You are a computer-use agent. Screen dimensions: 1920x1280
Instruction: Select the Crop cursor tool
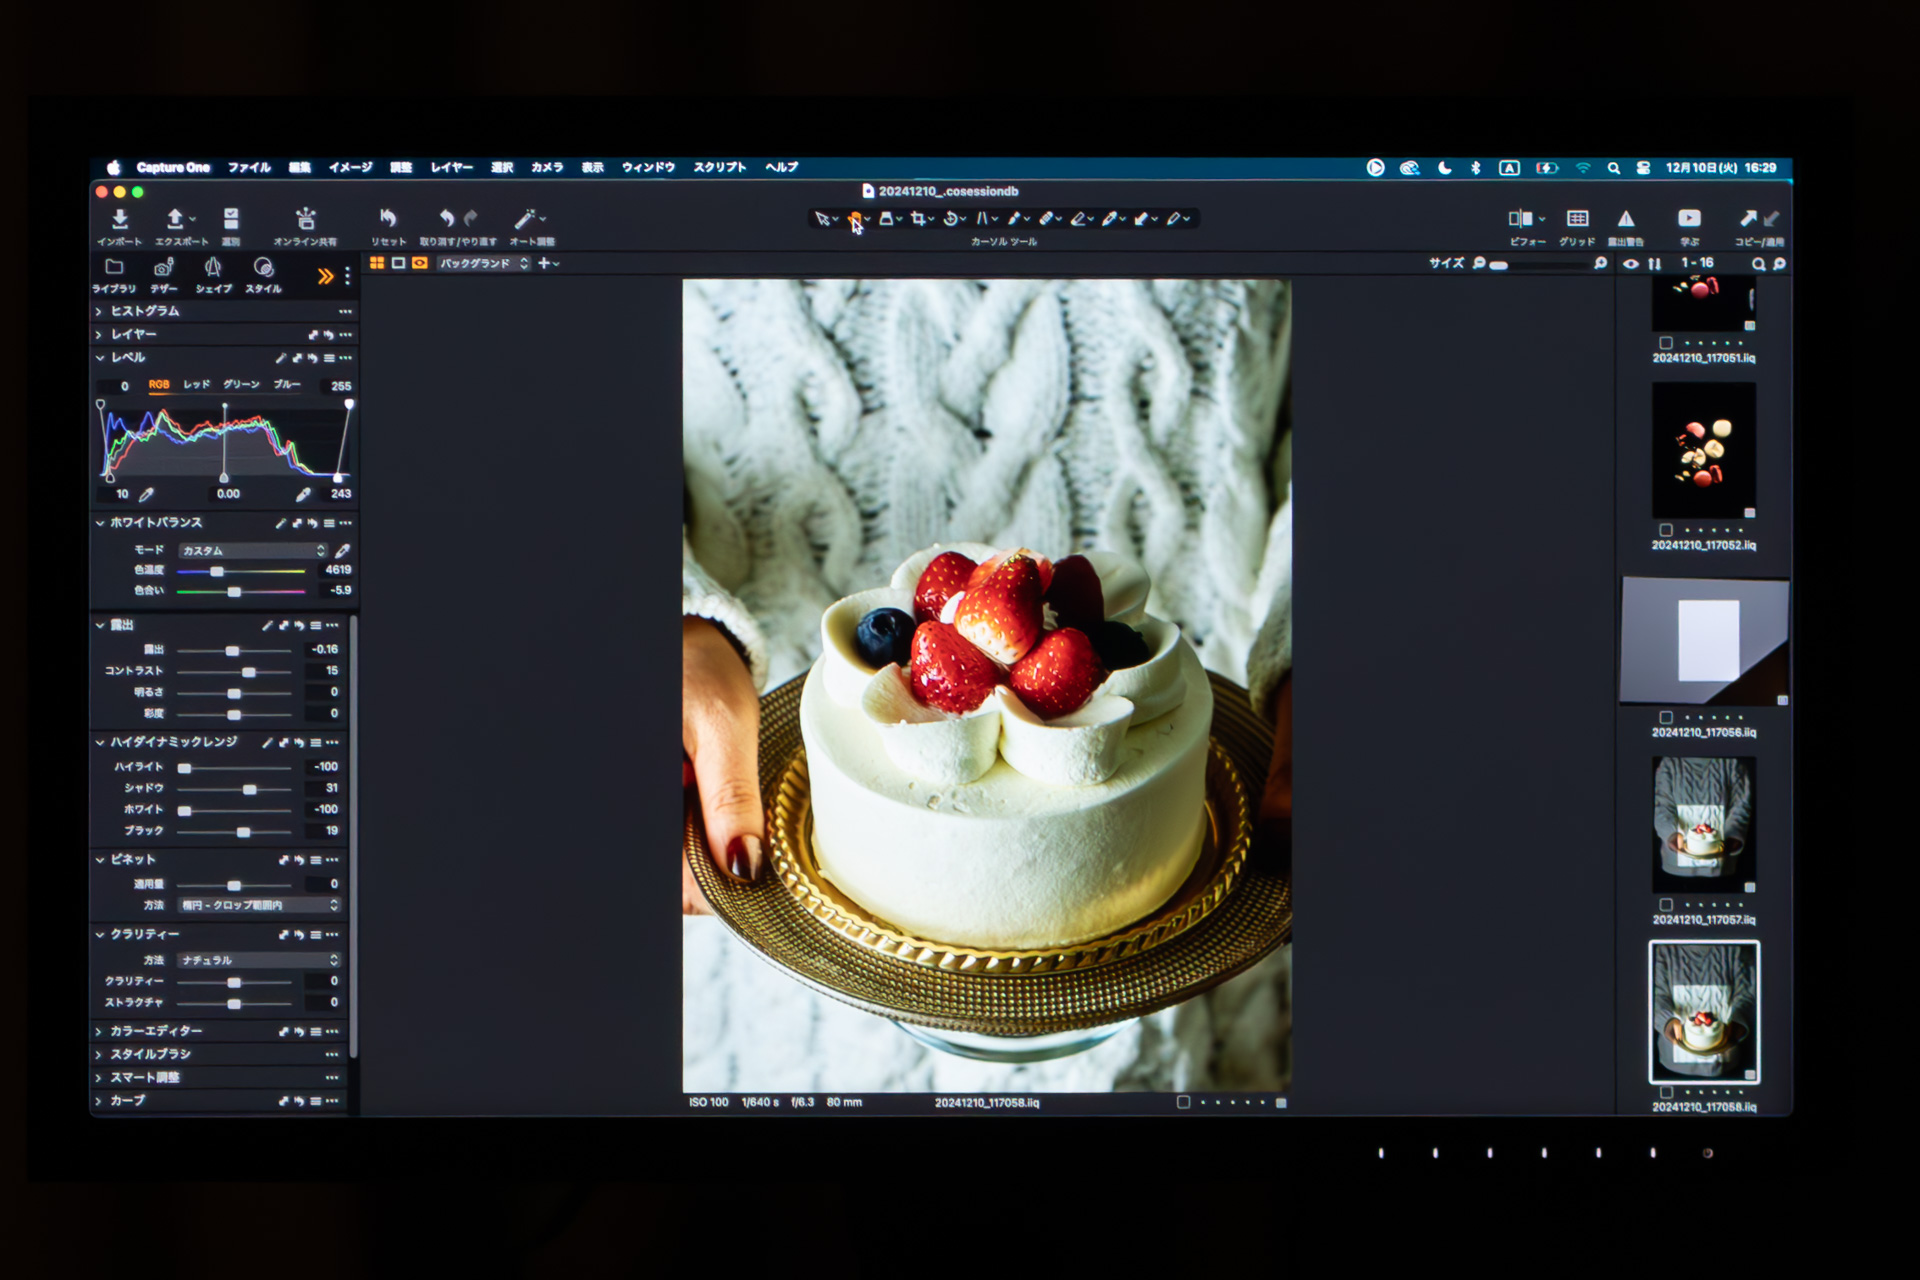click(x=917, y=219)
